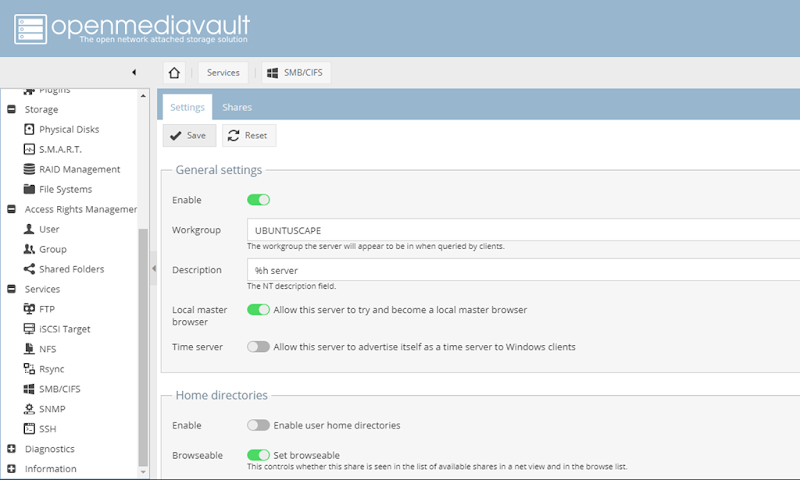800x480 pixels.
Task: Toggle the Set browseable switch
Action: click(258, 454)
